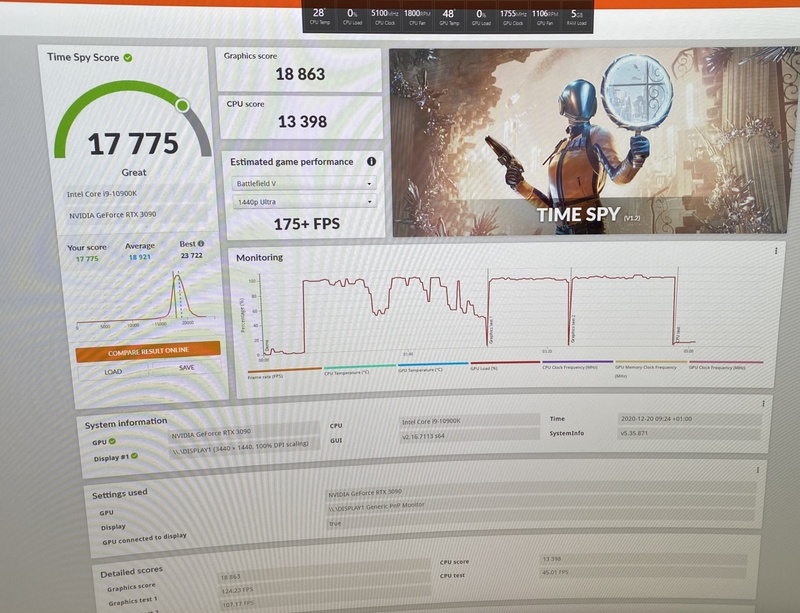Click the Graphics test 1 124.23 FPS value
The width and height of the screenshot is (800, 613).
[324, 587]
